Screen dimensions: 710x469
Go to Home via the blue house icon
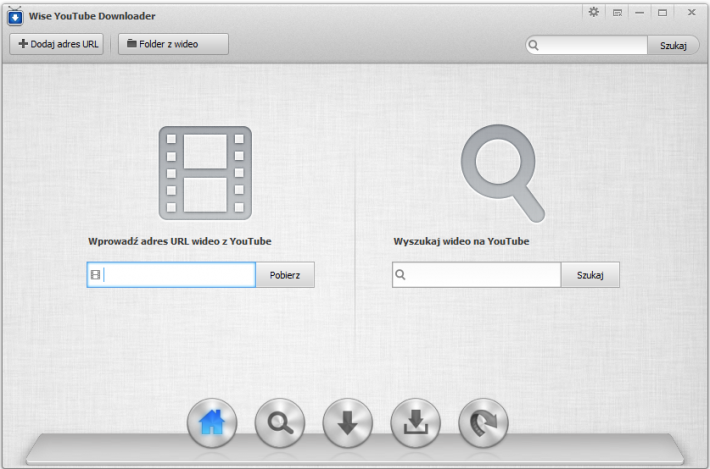pyautogui.click(x=212, y=423)
